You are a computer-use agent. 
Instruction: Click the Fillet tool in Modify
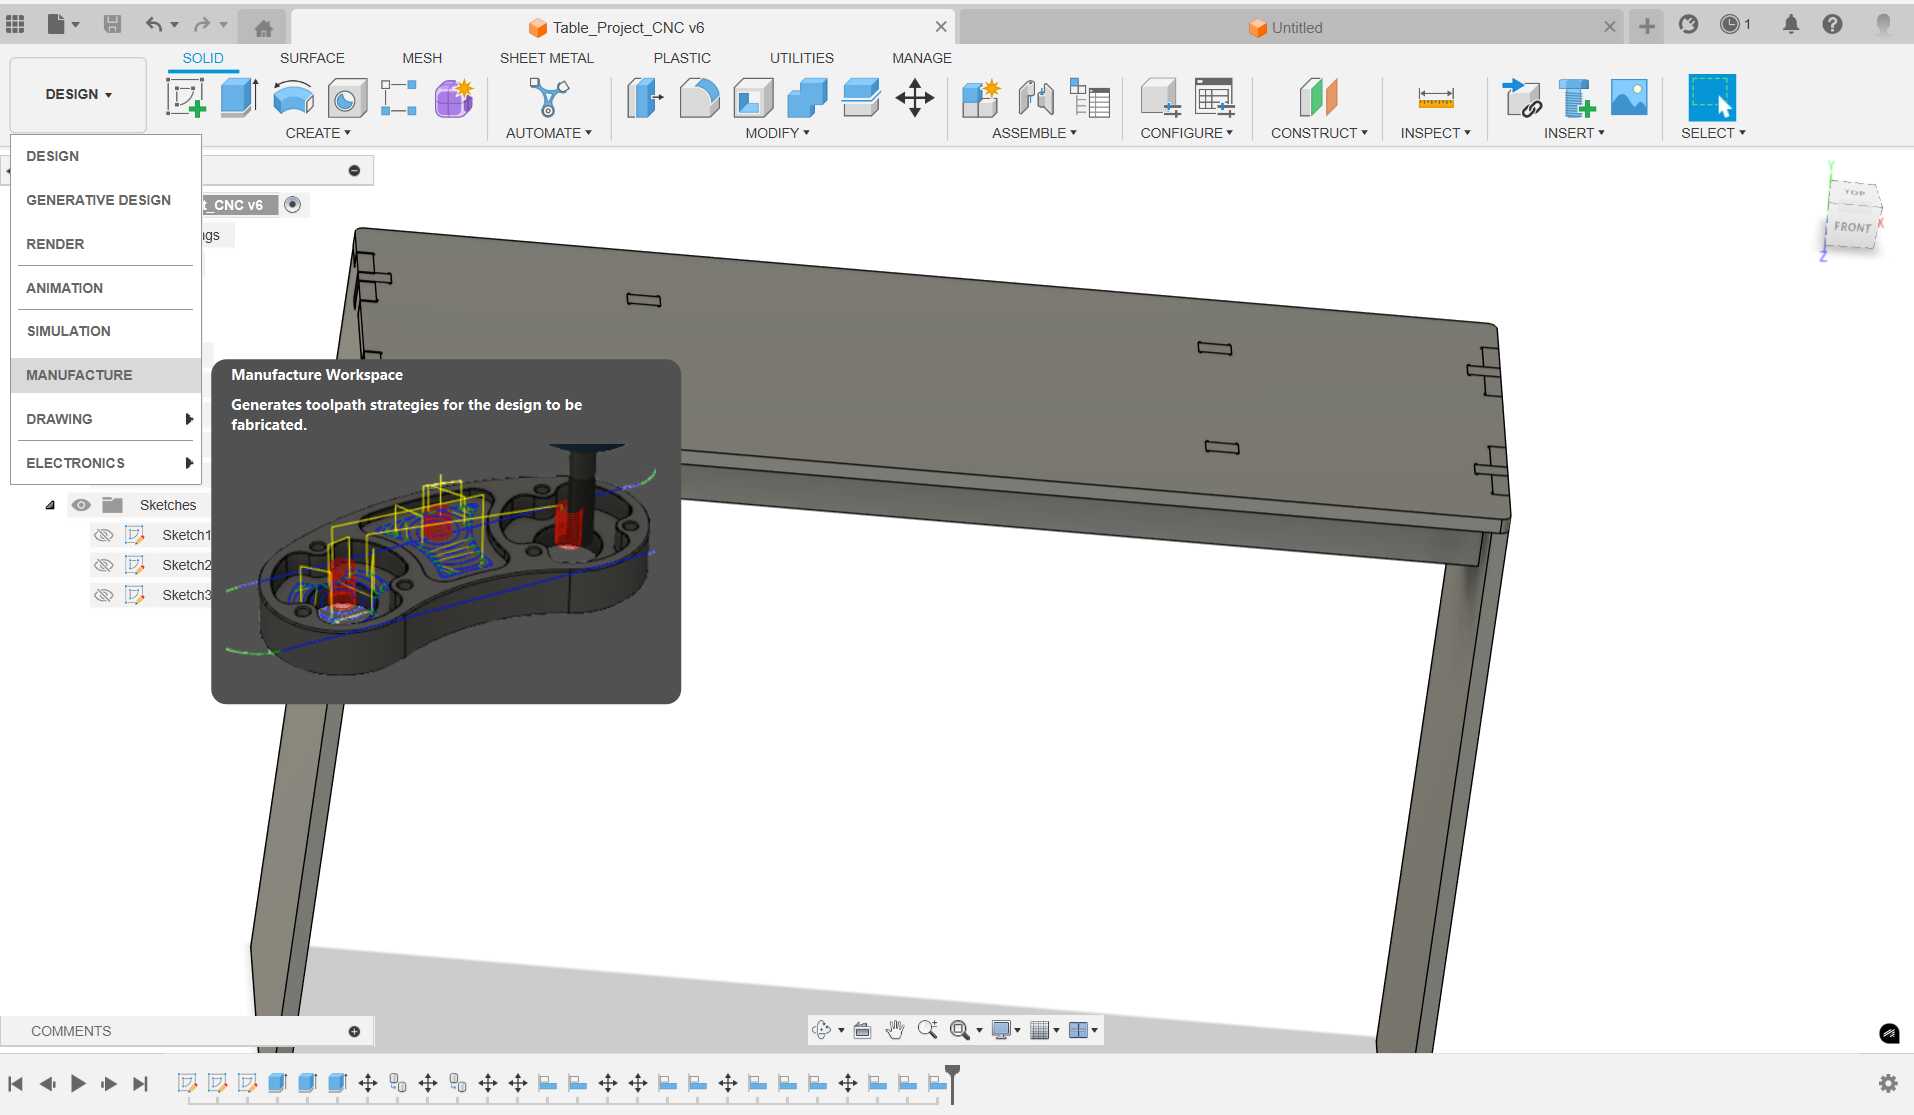[699, 98]
